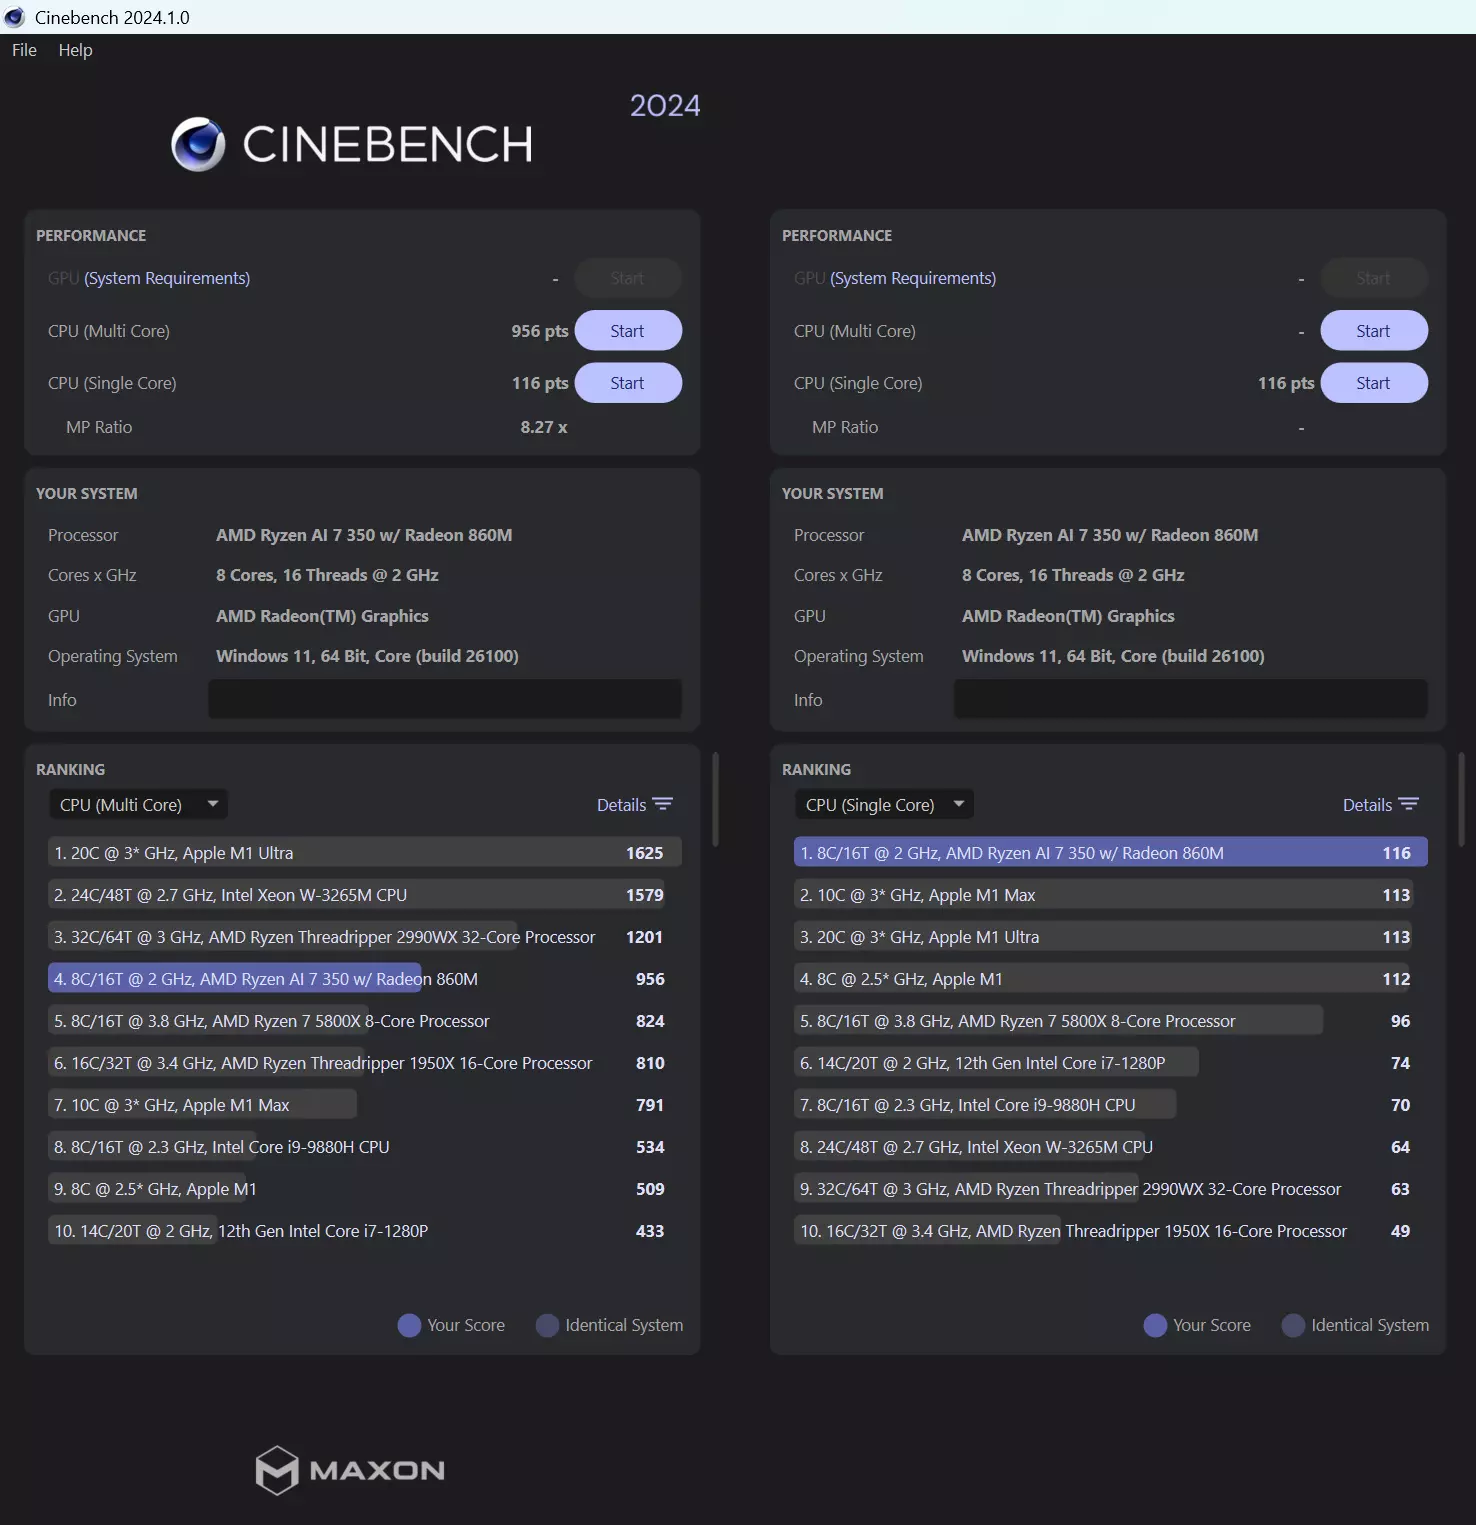
Task: Toggle Details view in left ranking
Action: (x=634, y=805)
